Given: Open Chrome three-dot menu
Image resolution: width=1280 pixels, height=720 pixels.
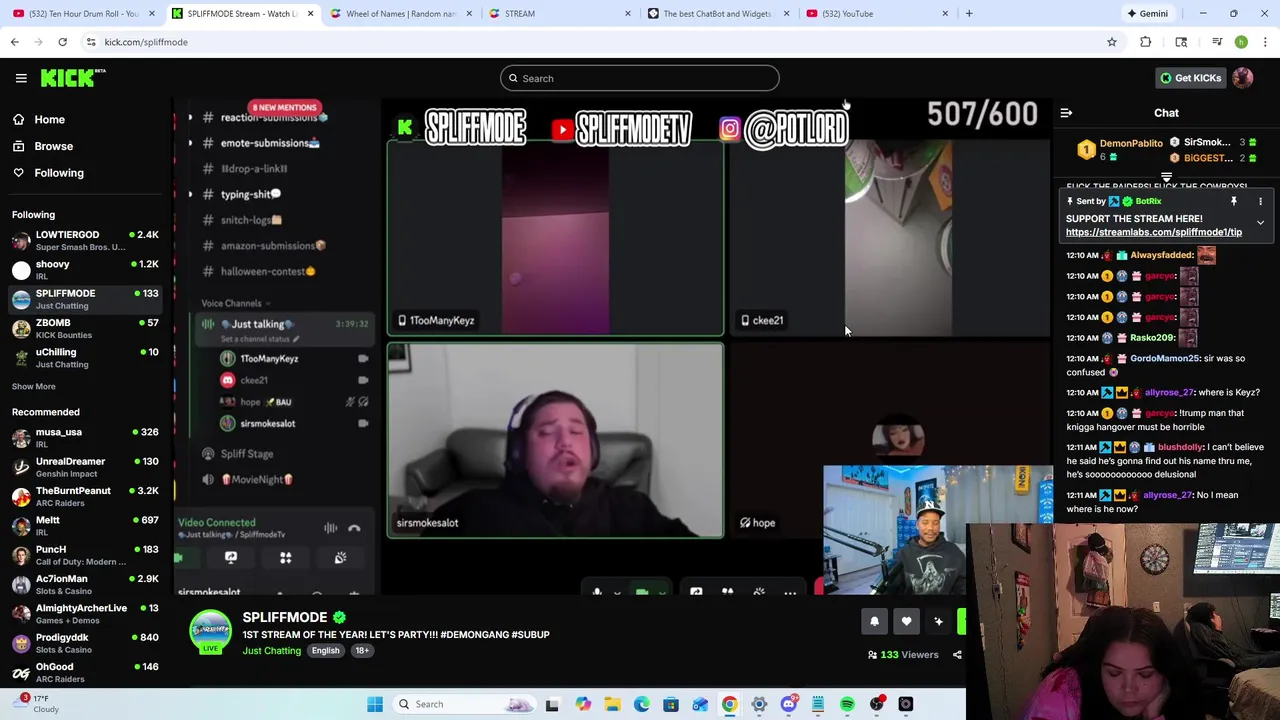Looking at the screenshot, I should coord(1265,42).
